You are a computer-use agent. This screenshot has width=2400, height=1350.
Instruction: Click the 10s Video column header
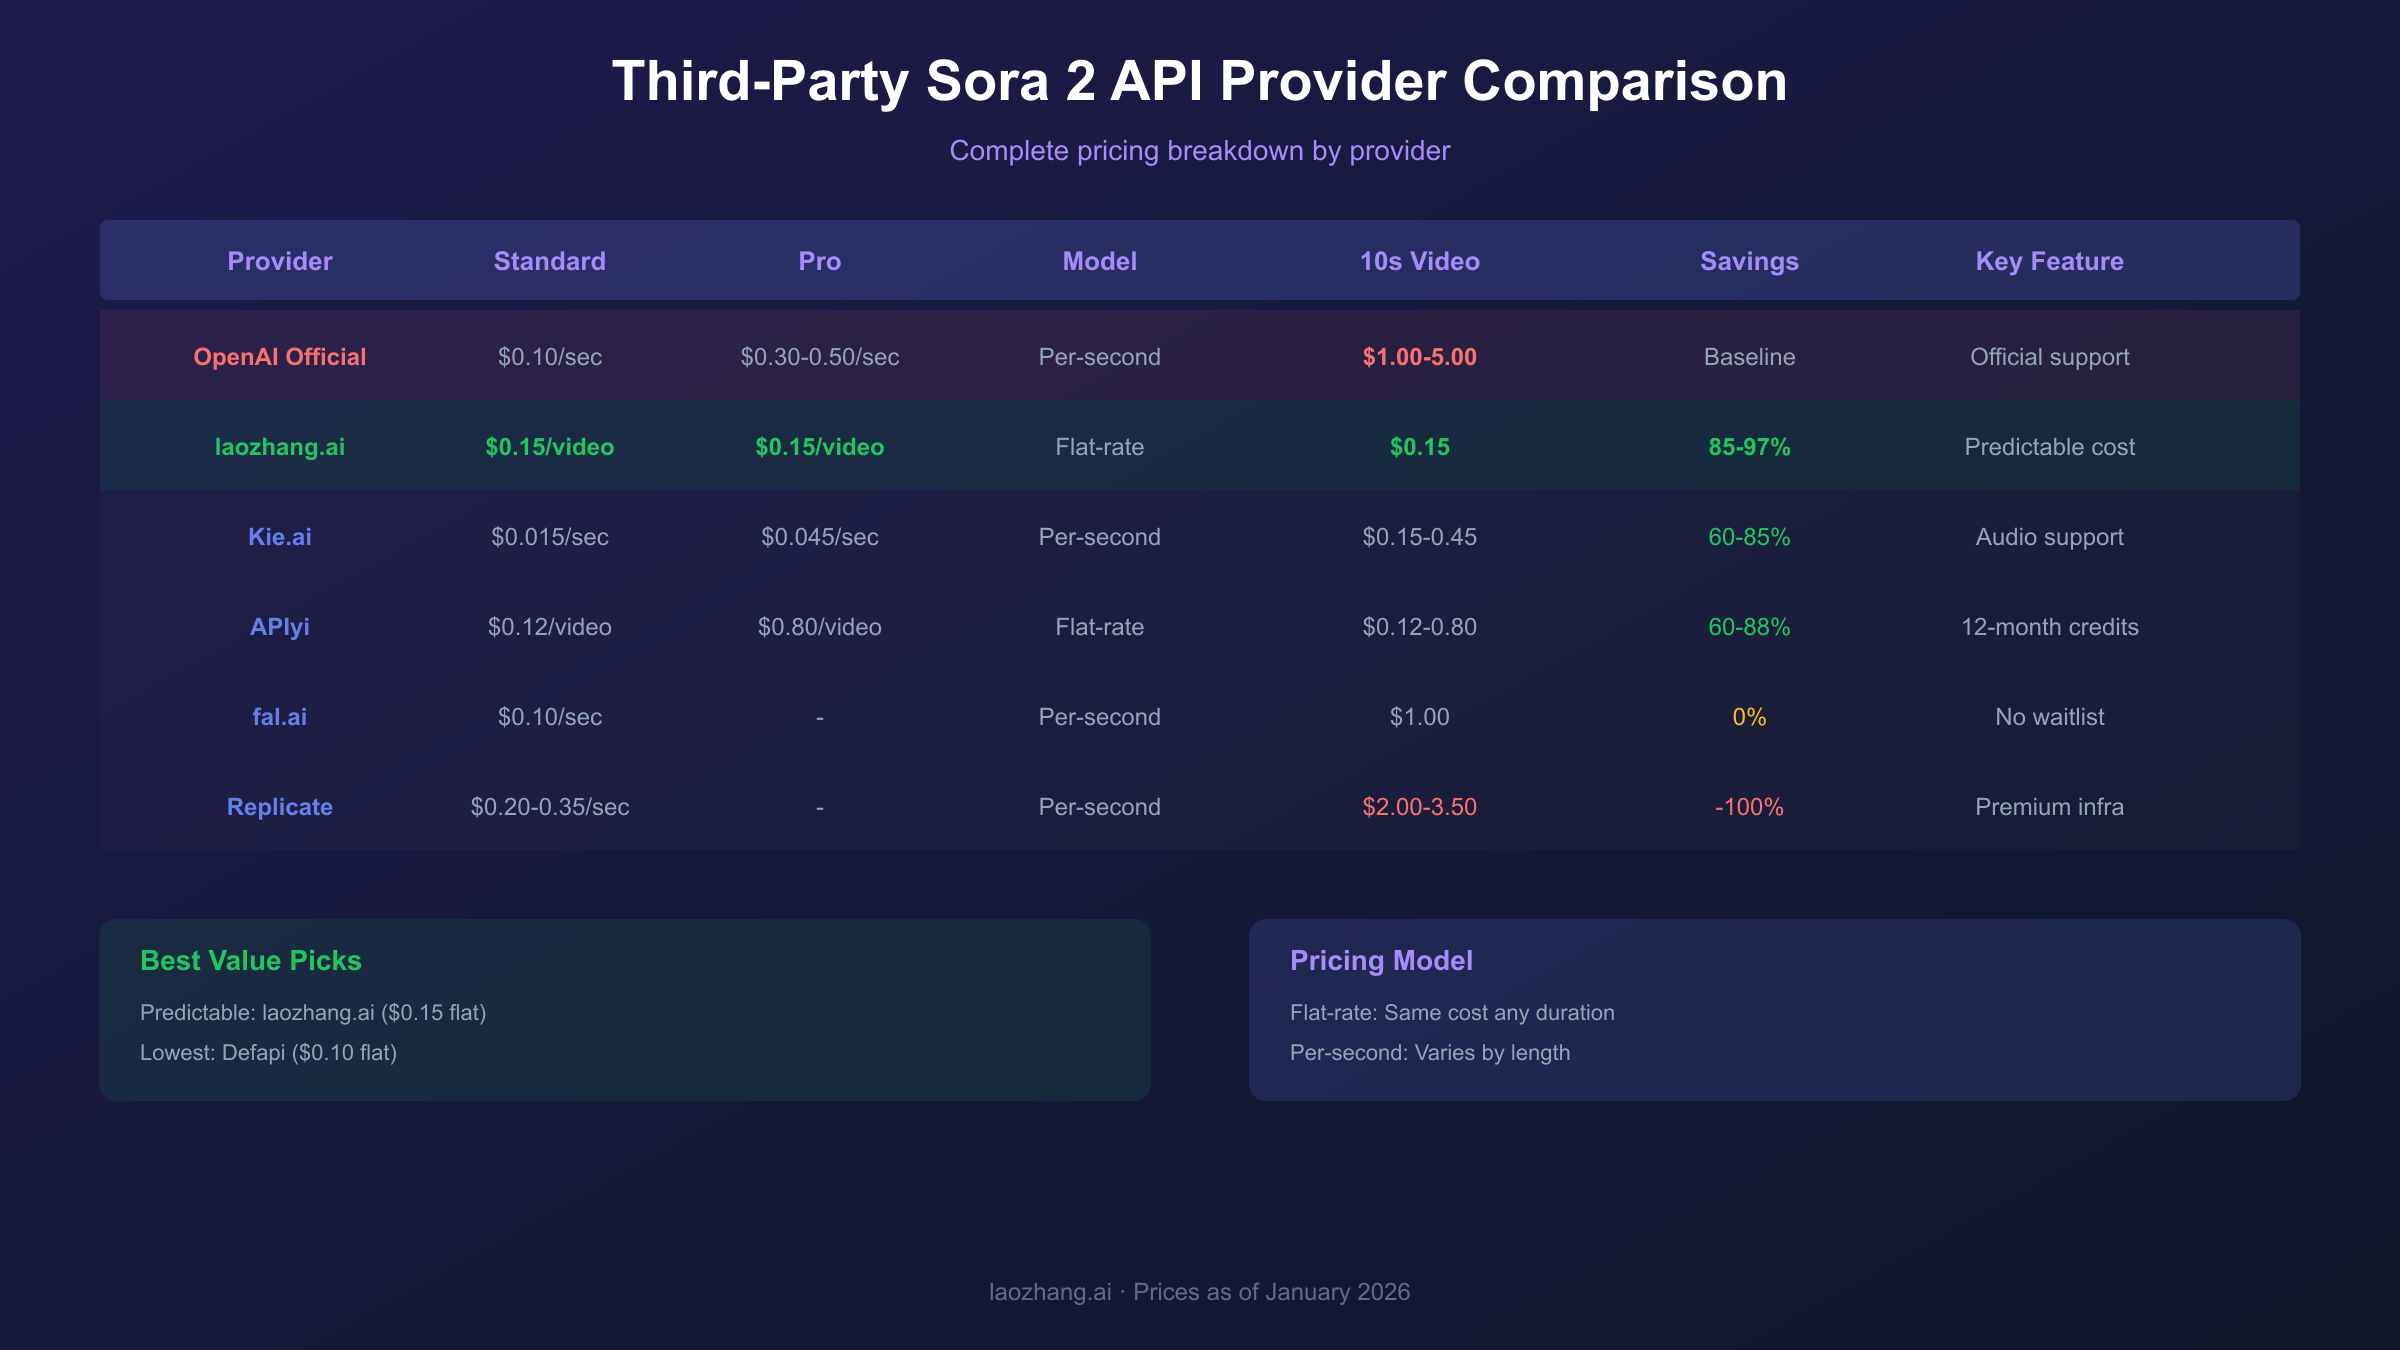coord(1419,261)
